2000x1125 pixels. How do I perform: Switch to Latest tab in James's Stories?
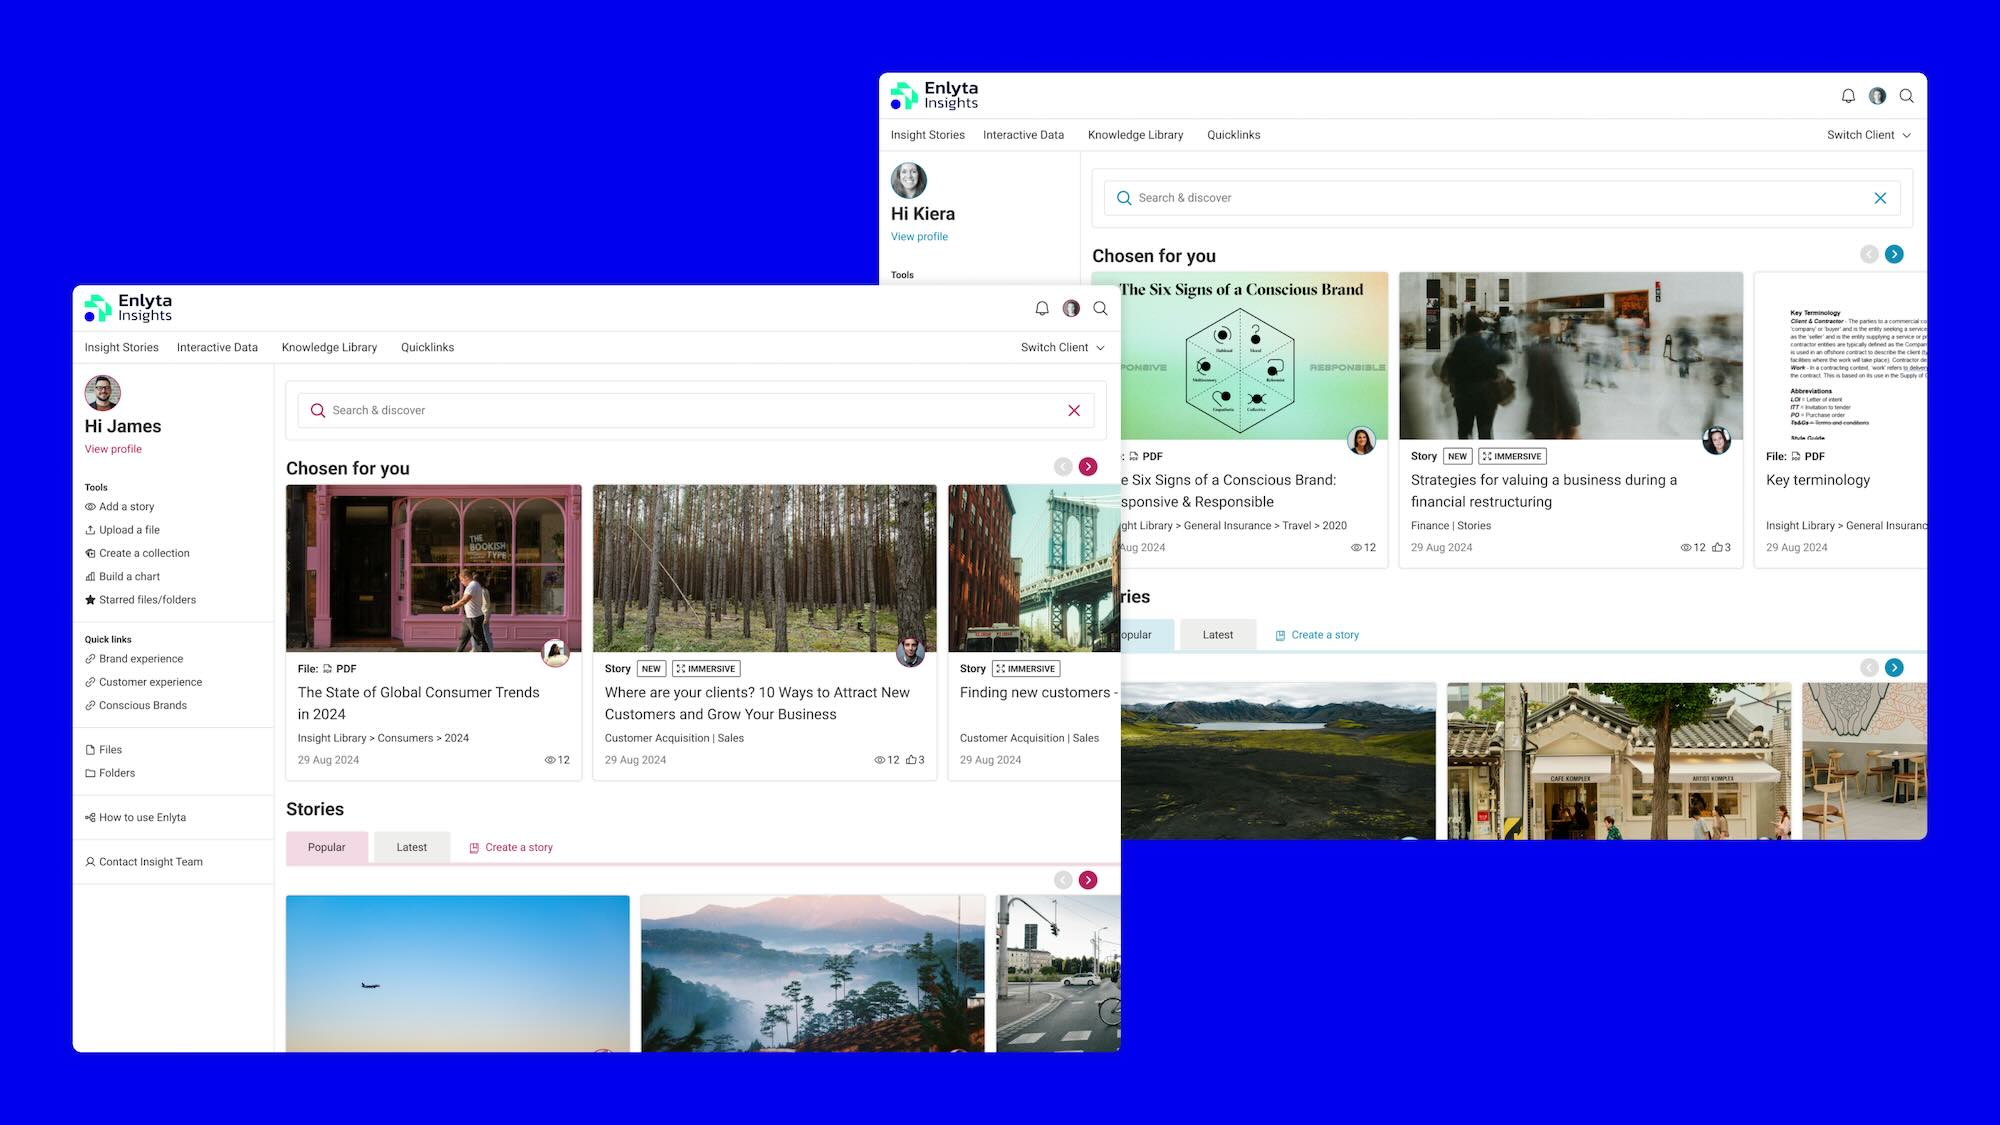point(411,848)
